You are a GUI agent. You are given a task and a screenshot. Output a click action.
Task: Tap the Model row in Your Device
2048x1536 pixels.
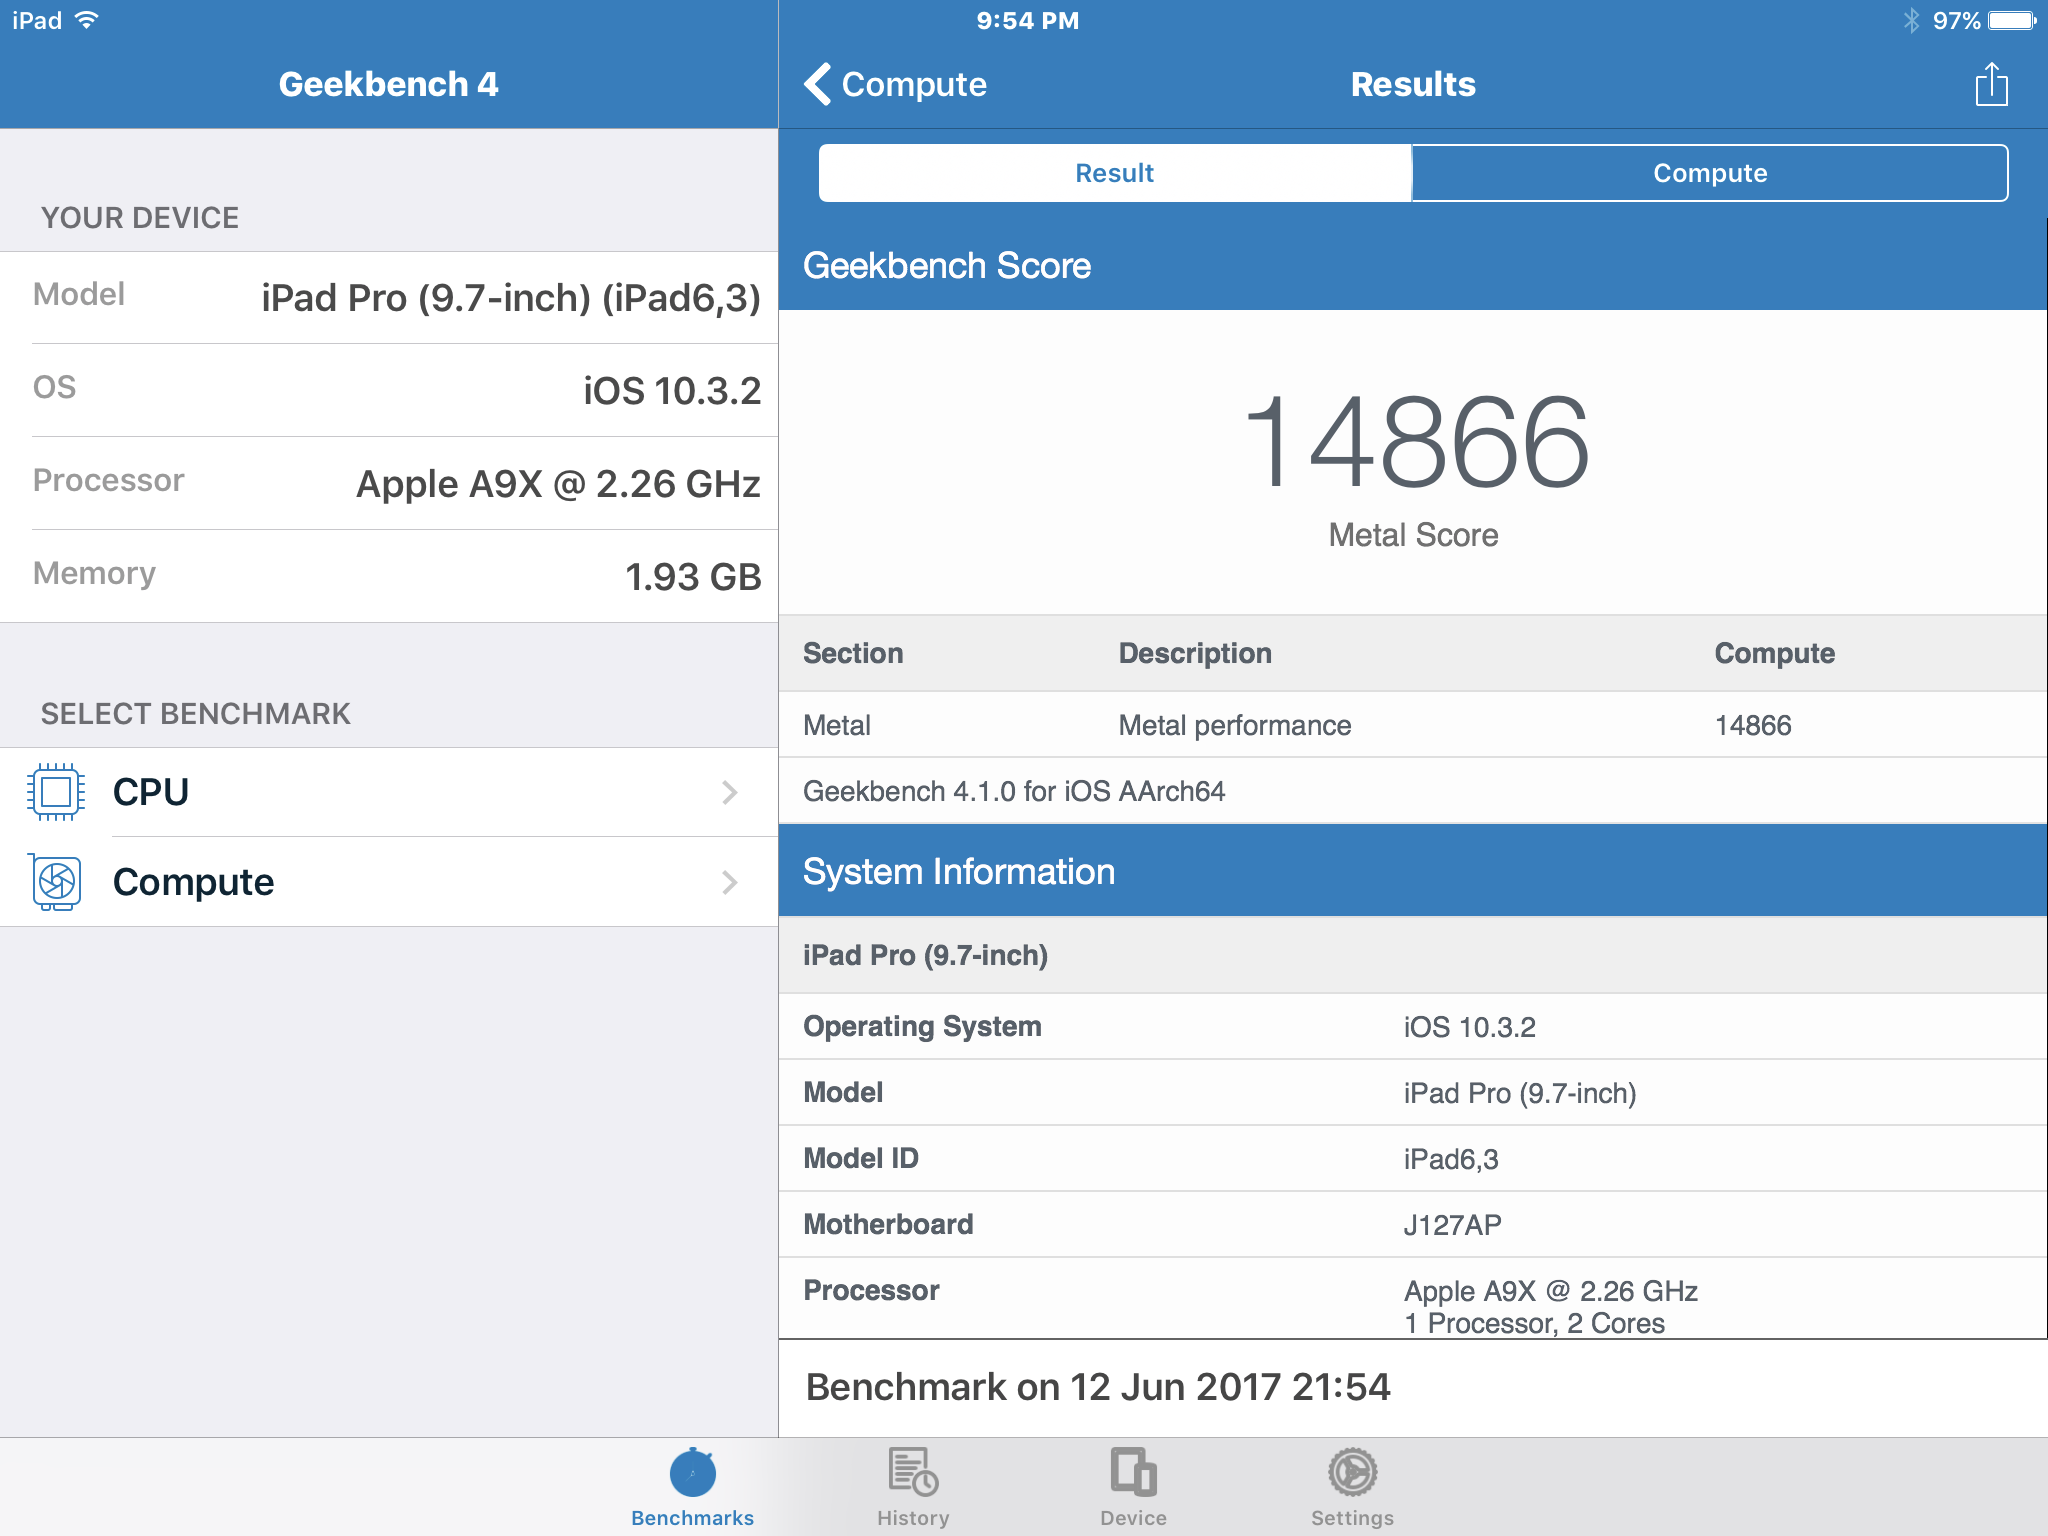tap(389, 297)
